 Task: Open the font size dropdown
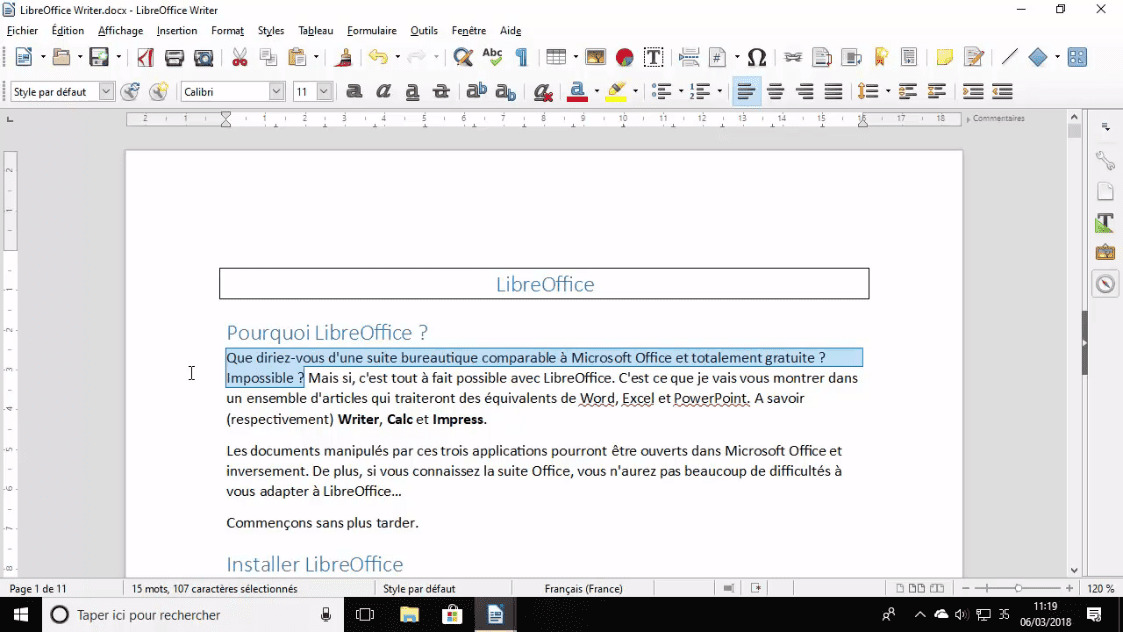(324, 92)
